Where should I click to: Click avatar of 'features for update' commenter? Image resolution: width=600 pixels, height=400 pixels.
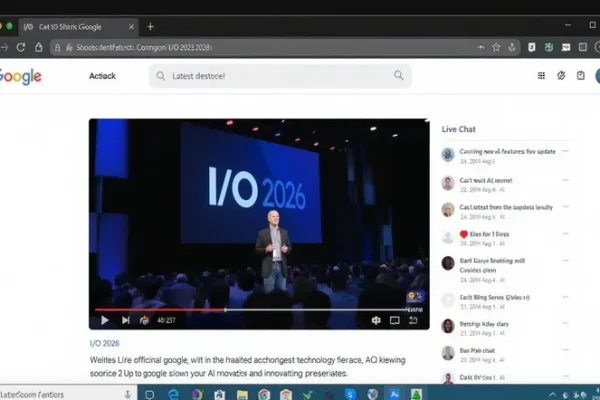448,155
